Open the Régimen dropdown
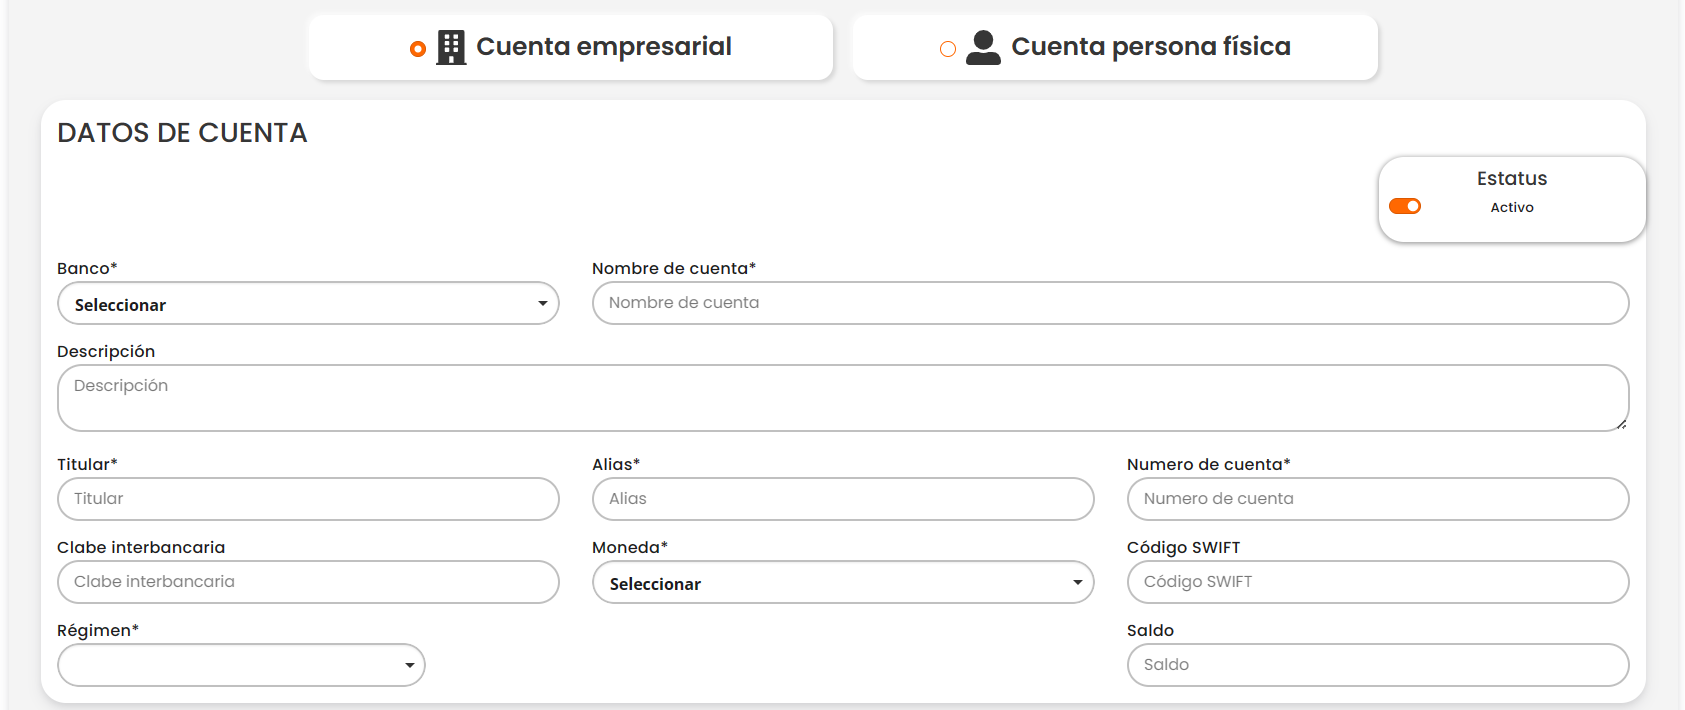Viewport: 1685px width, 710px height. [241, 666]
